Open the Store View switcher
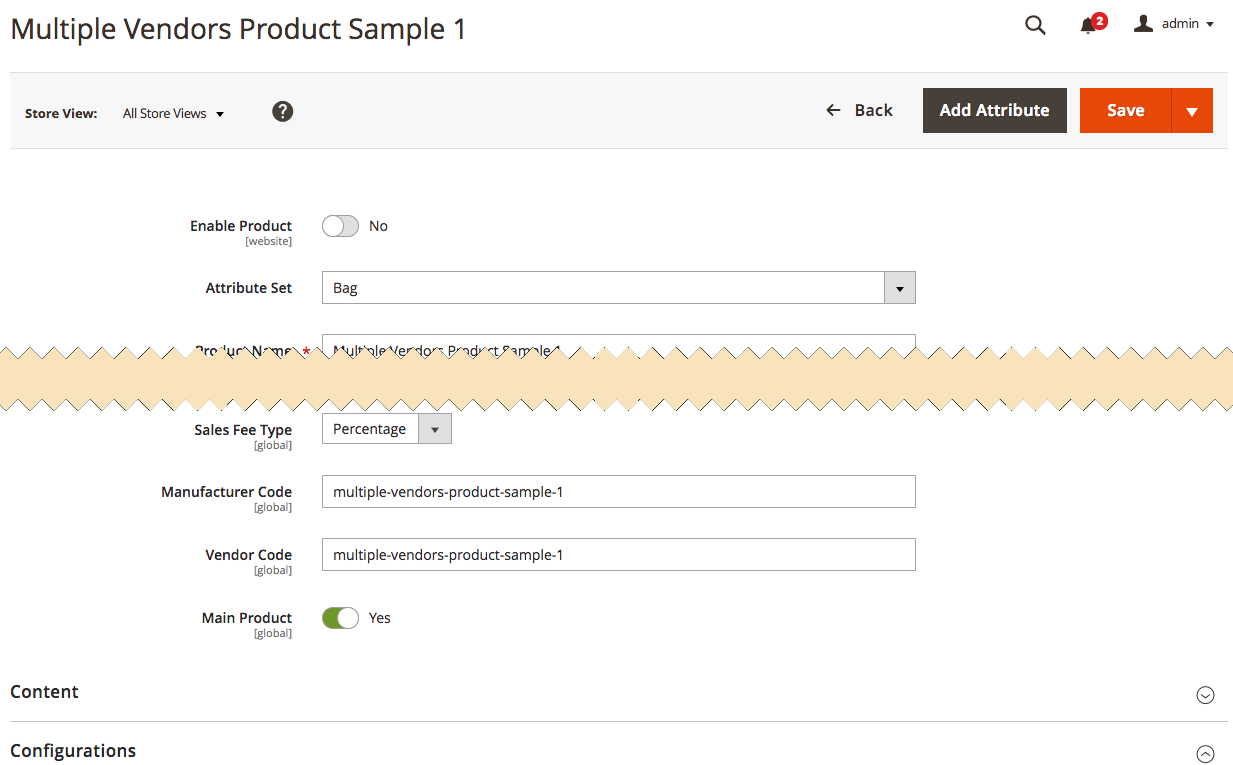The image size is (1233, 765). [x=173, y=114]
